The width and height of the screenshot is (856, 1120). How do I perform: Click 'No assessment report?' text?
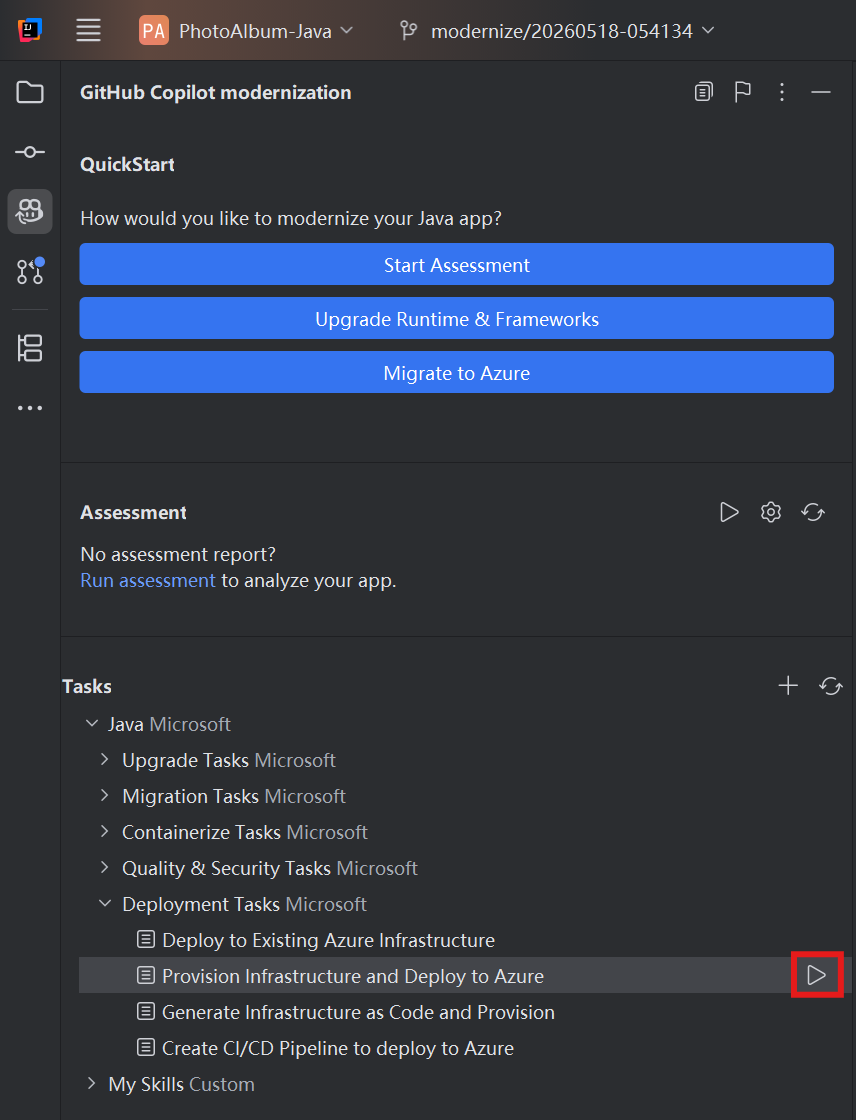178,554
